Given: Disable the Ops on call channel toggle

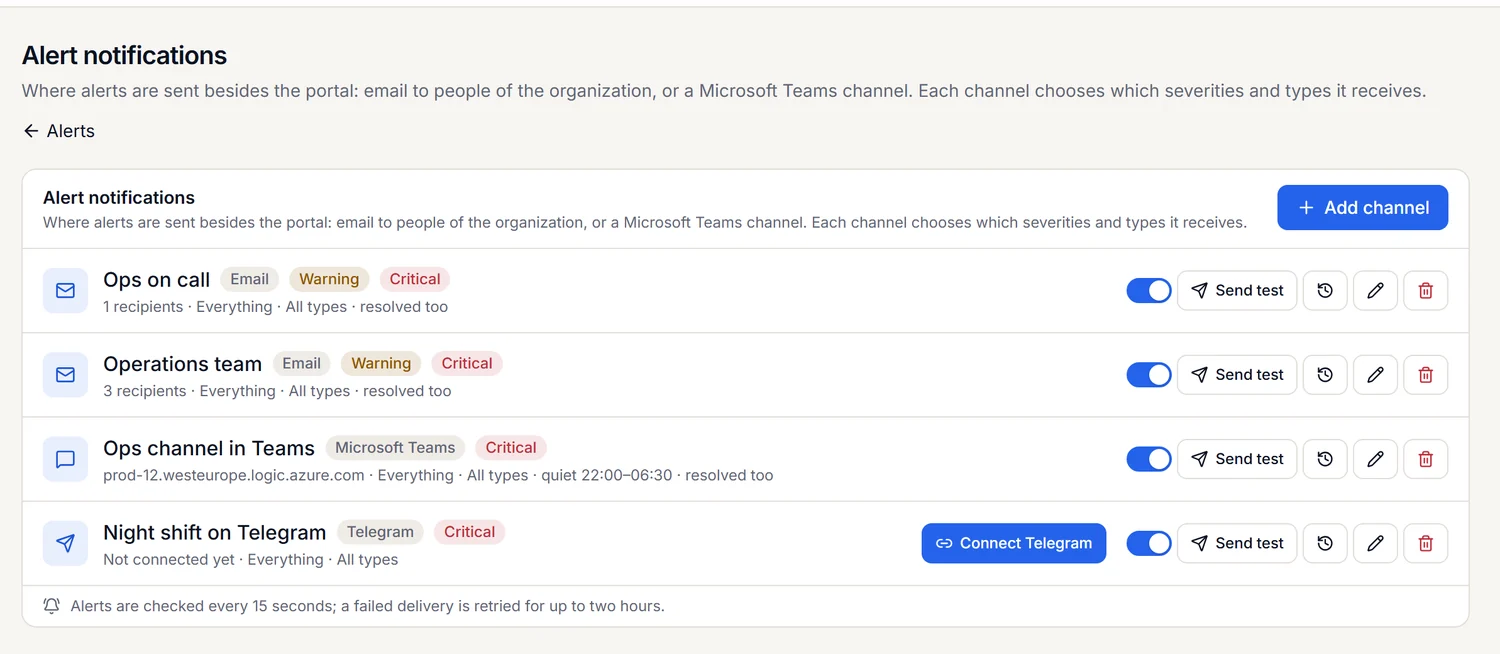Looking at the screenshot, I should [x=1149, y=291].
